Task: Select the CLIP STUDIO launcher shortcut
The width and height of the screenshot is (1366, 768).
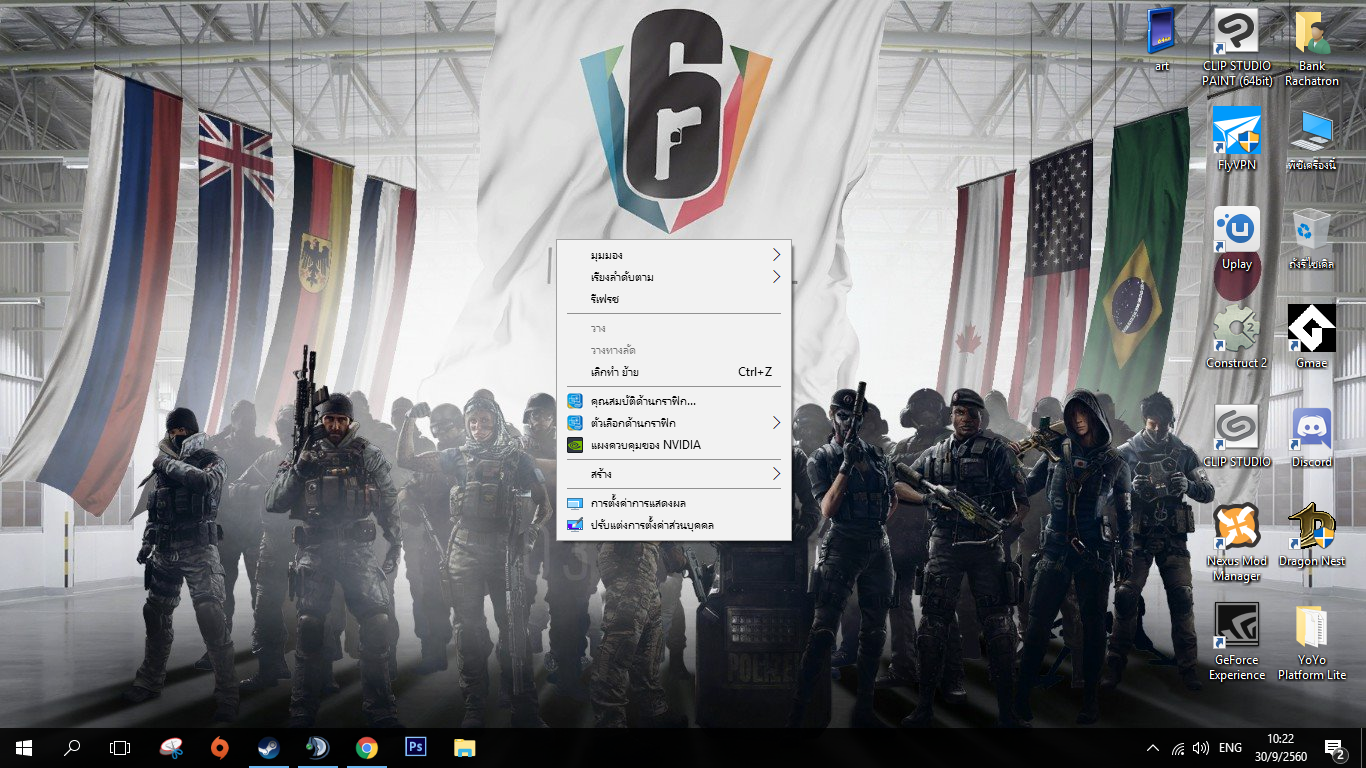Action: point(1237,436)
